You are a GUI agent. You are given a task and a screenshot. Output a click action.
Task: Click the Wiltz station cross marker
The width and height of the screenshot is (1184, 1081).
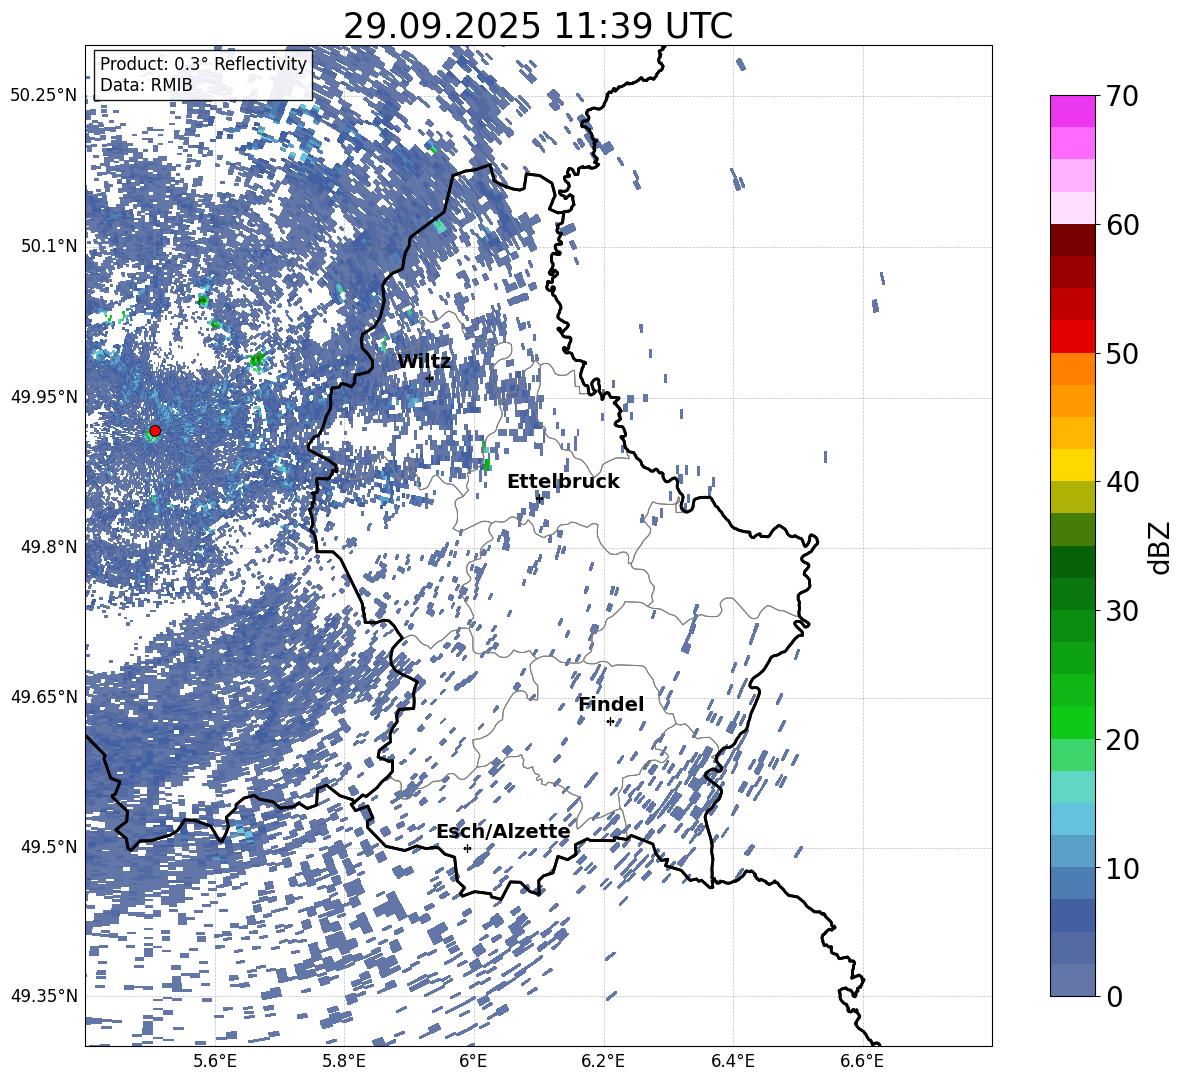click(x=430, y=378)
